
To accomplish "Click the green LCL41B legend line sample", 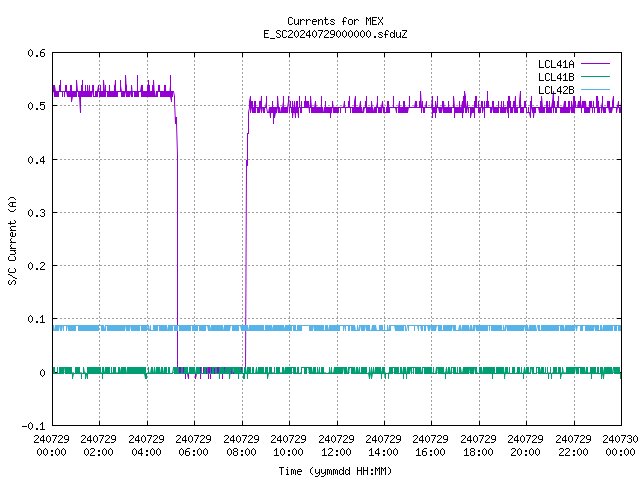I will pyautogui.click(x=595, y=77).
